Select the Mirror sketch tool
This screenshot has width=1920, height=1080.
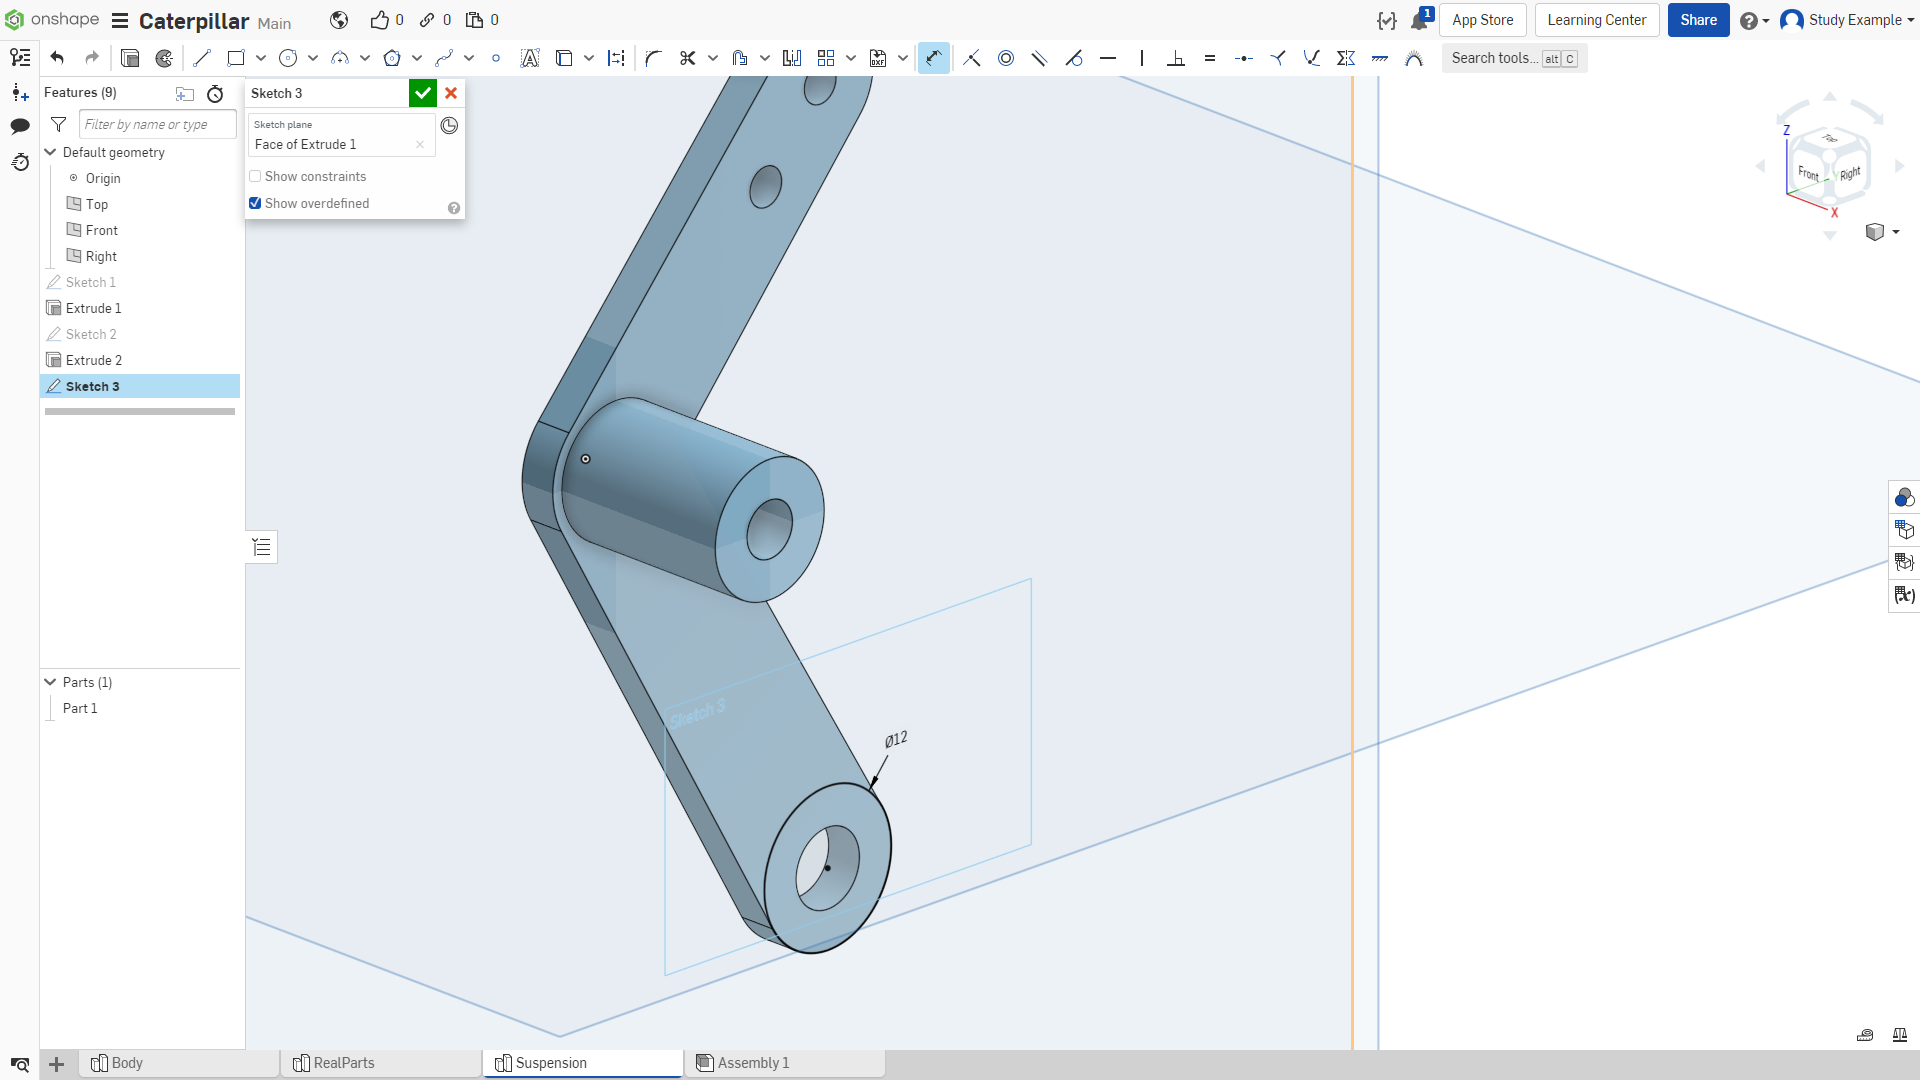[792, 58]
